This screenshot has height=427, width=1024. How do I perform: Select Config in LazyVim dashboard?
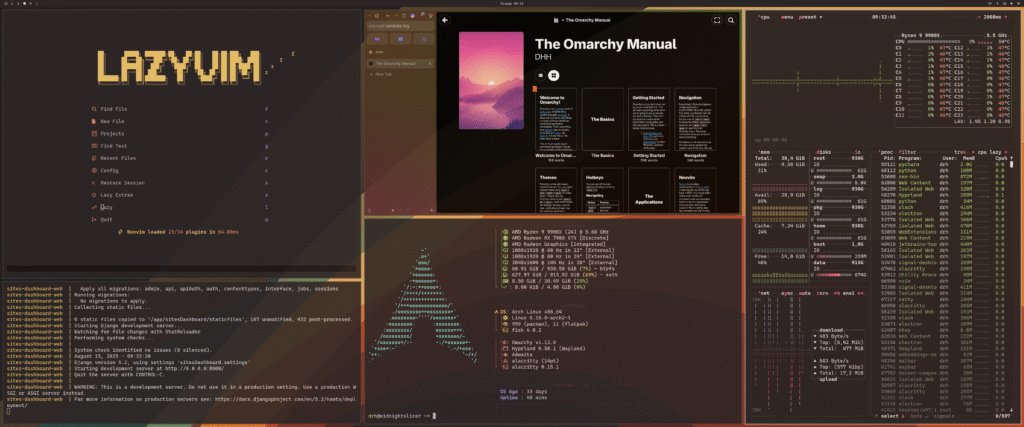[180, 170]
